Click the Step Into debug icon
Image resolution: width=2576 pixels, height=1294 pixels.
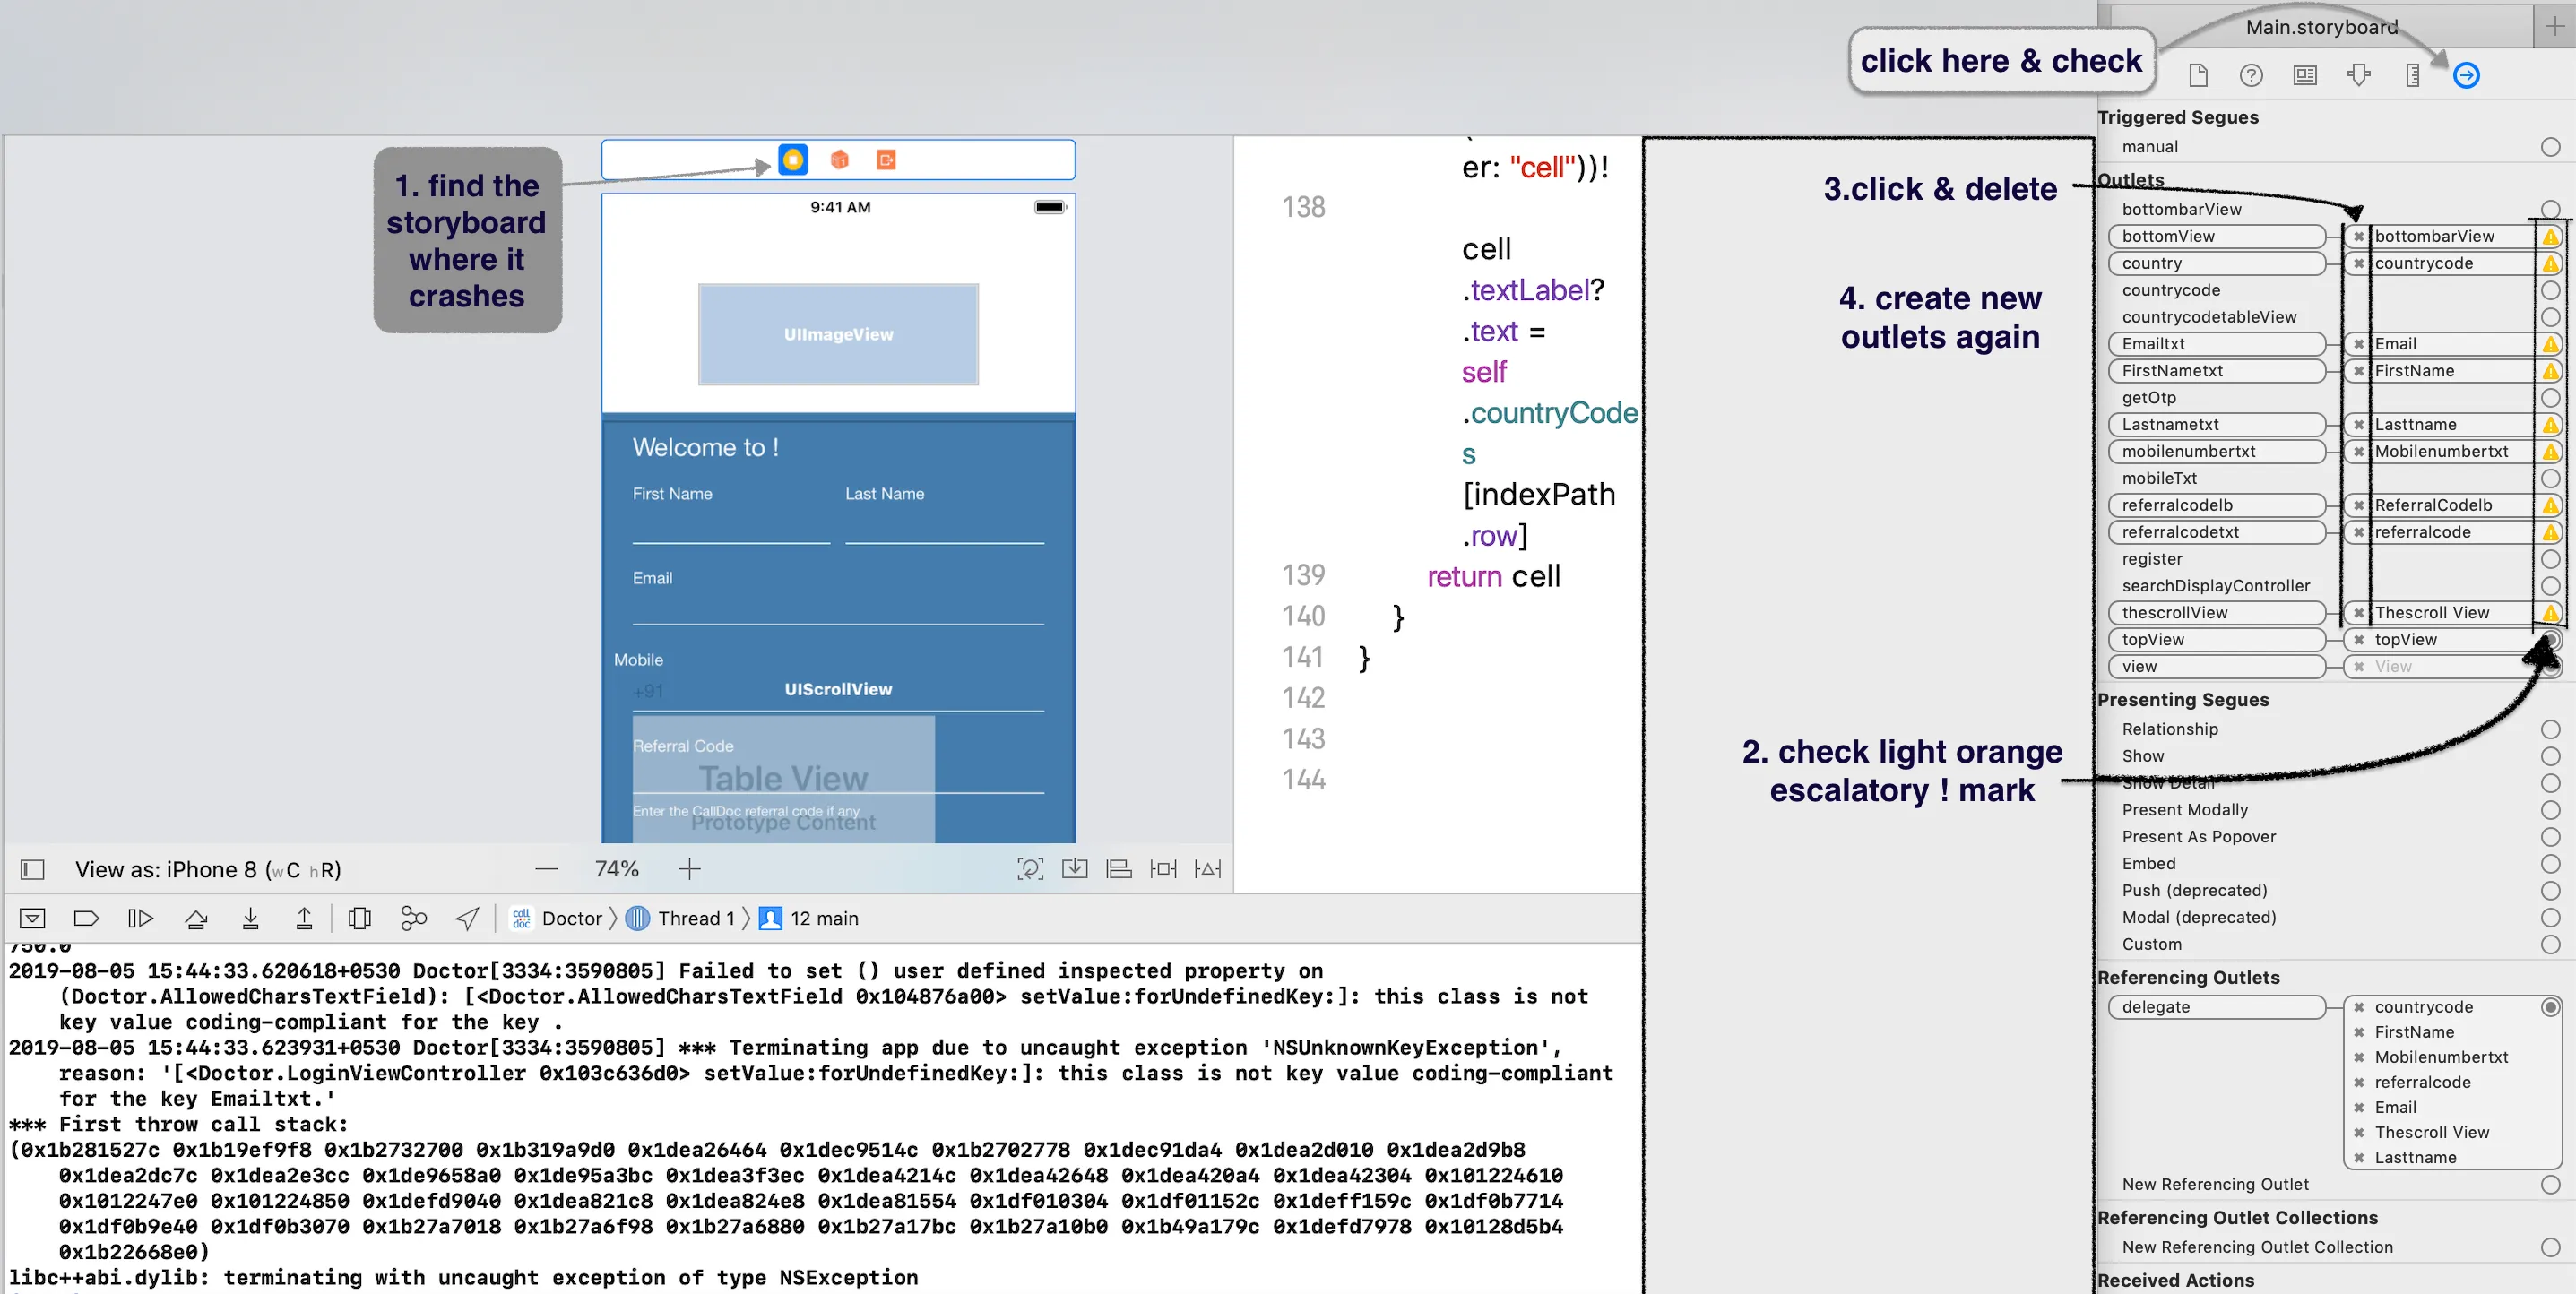[250, 918]
